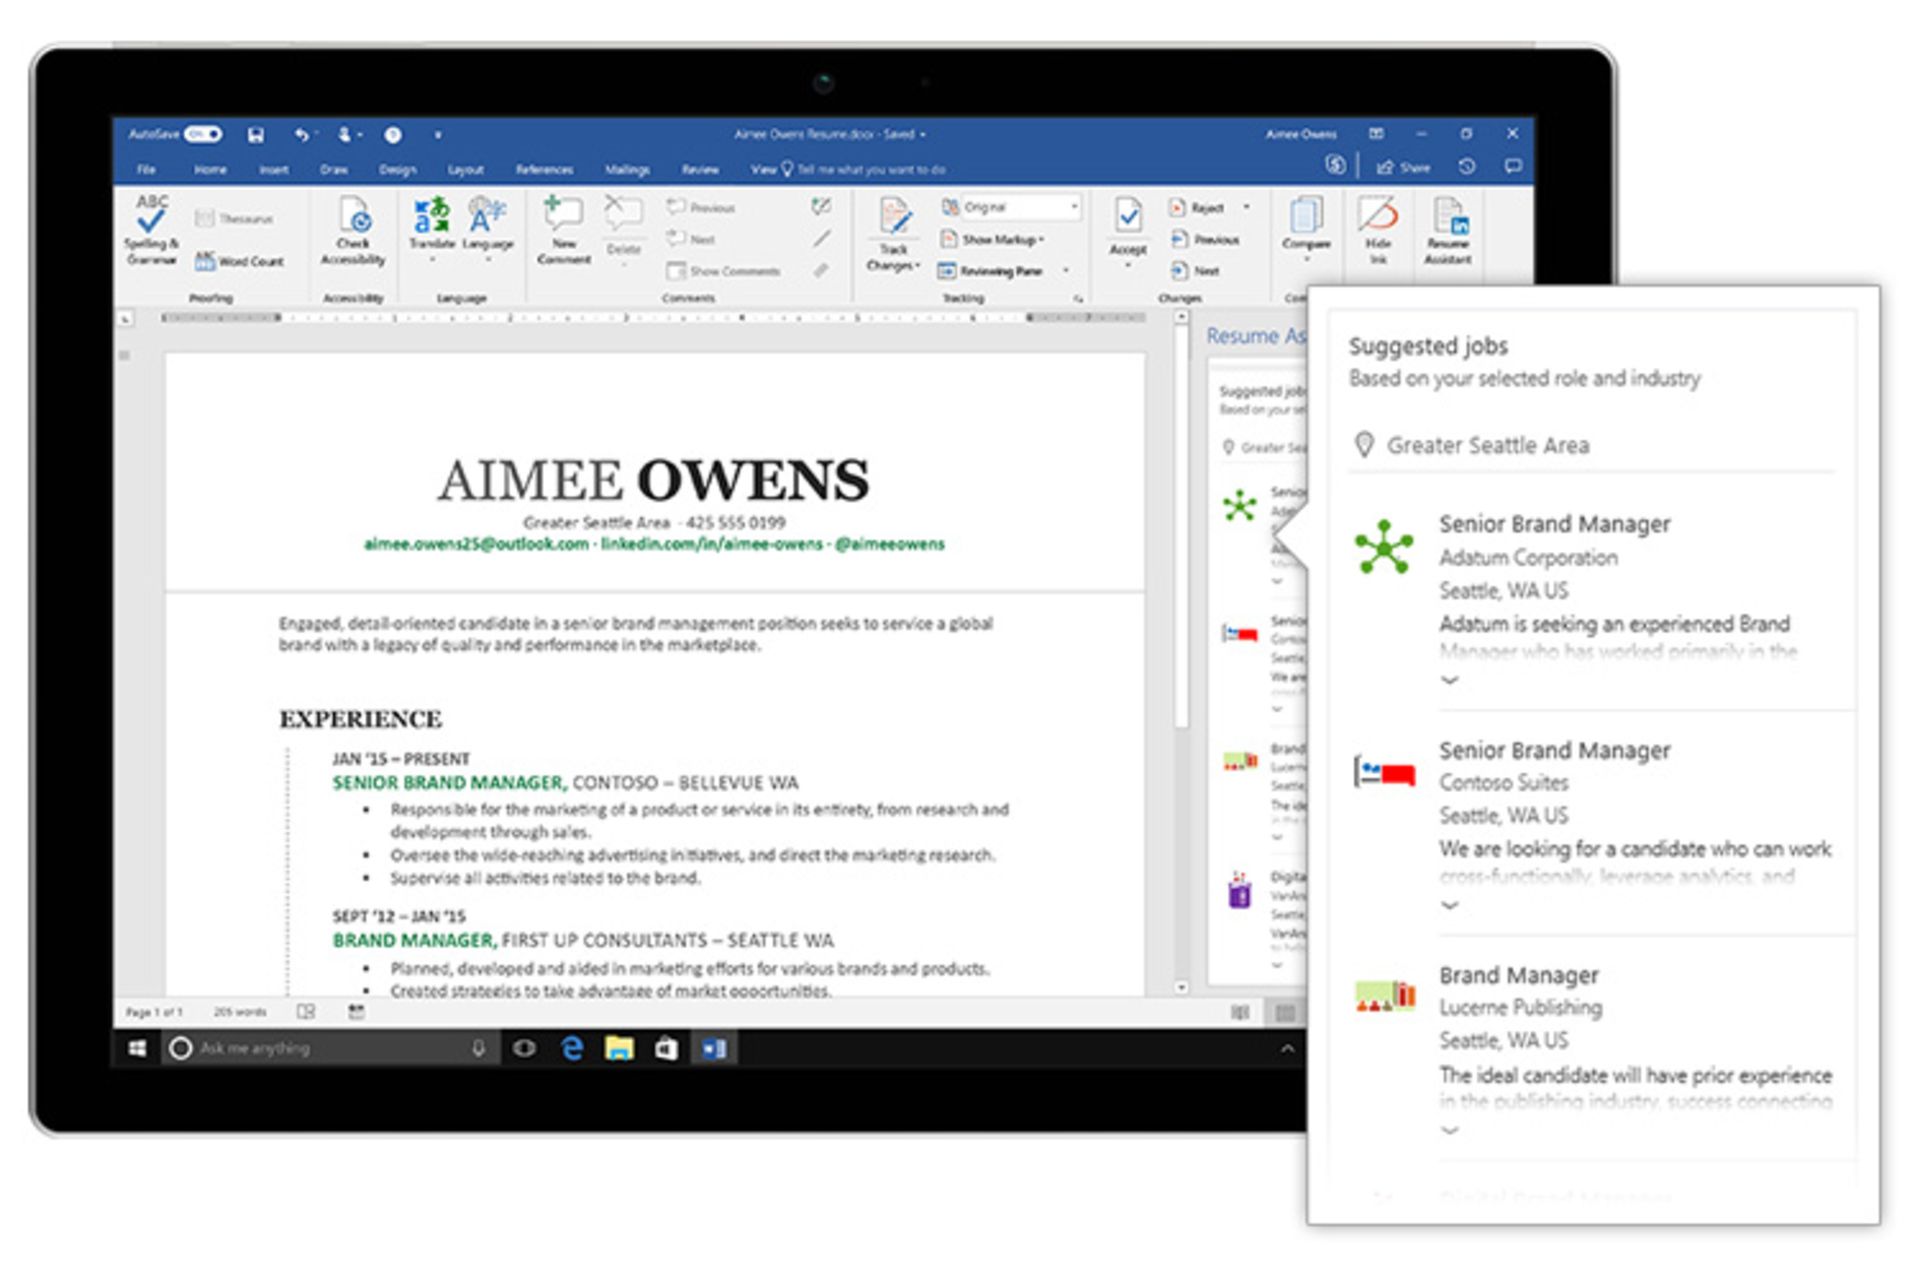The height and width of the screenshot is (1280, 1920).
Task: Open the Tracking group dialog launcher
Action: 1078,298
